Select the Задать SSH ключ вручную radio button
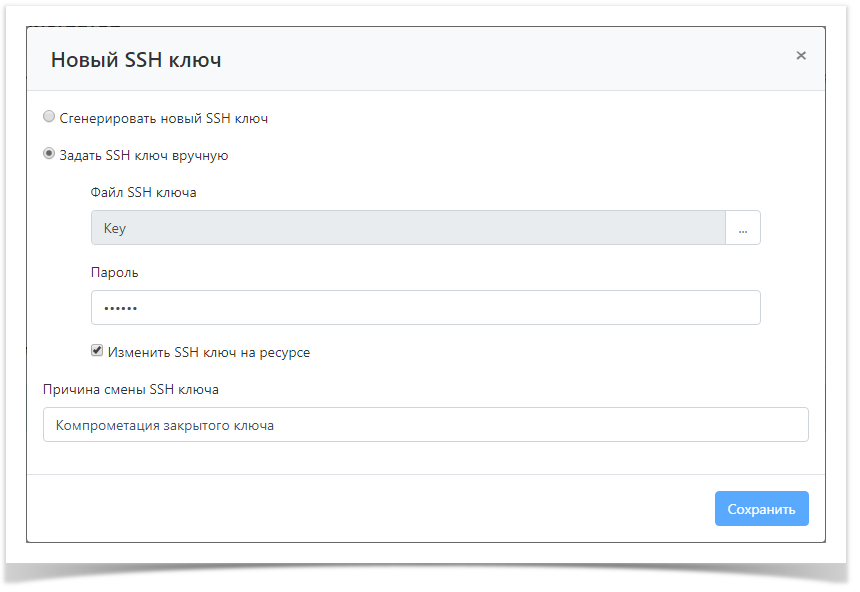This screenshot has width=860, height=592. 49,154
